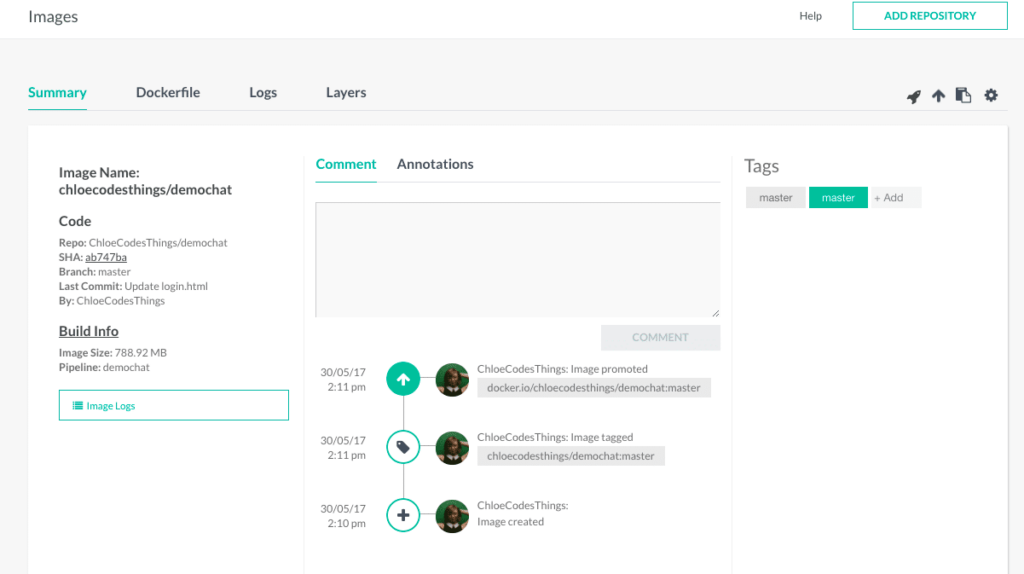This screenshot has width=1024, height=574.
Task: Click inside the comment text area
Action: (x=518, y=259)
